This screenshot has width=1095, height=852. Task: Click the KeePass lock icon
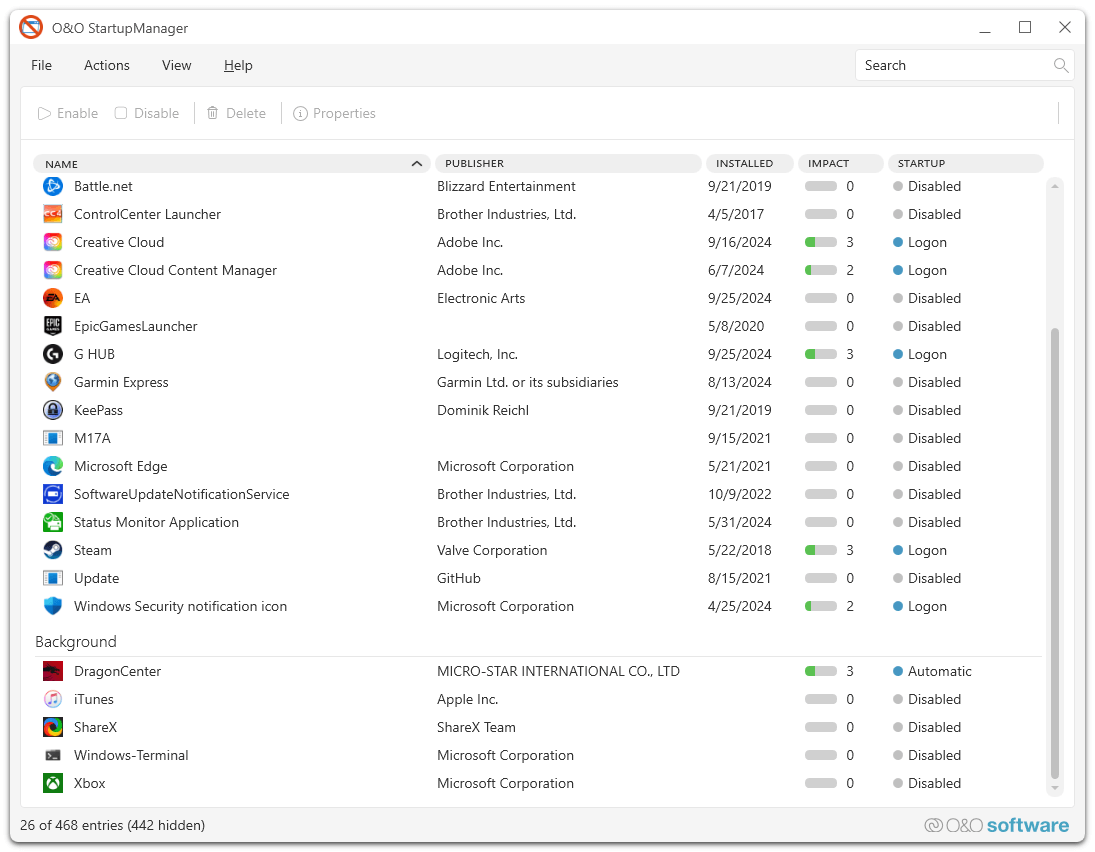pyautogui.click(x=53, y=410)
